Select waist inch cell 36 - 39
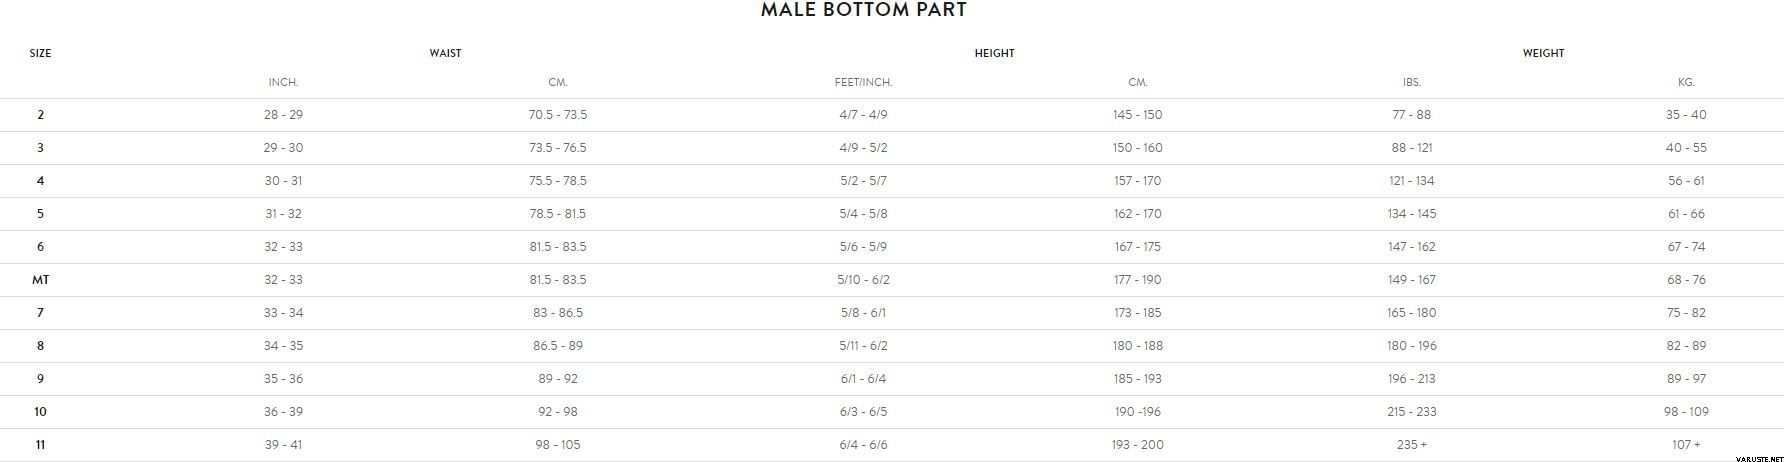The width and height of the screenshot is (1784, 462). point(283,412)
